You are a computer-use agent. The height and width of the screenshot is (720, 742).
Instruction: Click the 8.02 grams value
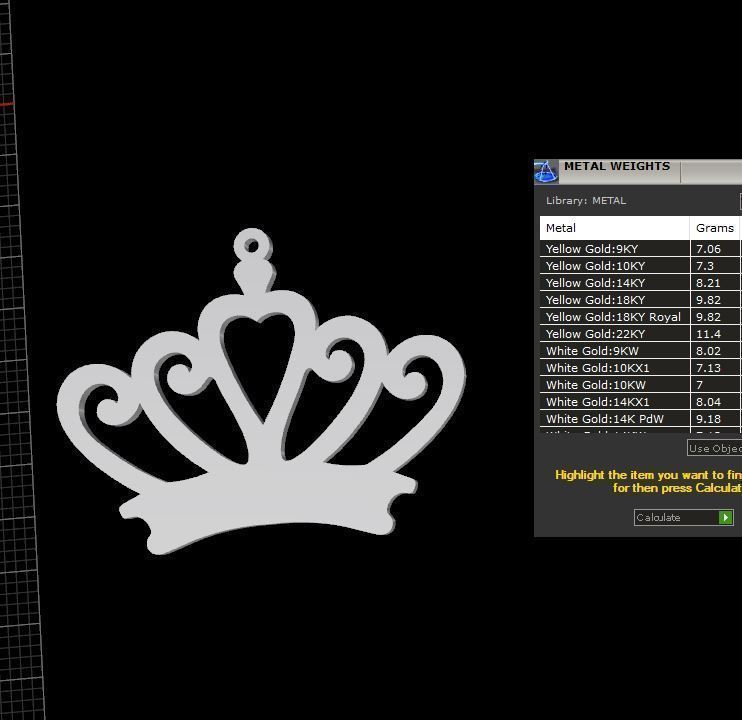(708, 351)
